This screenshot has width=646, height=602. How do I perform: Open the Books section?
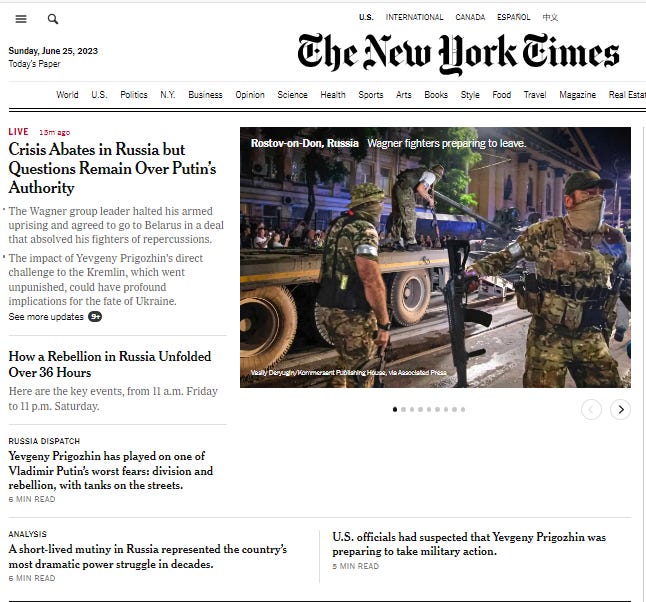[436, 95]
